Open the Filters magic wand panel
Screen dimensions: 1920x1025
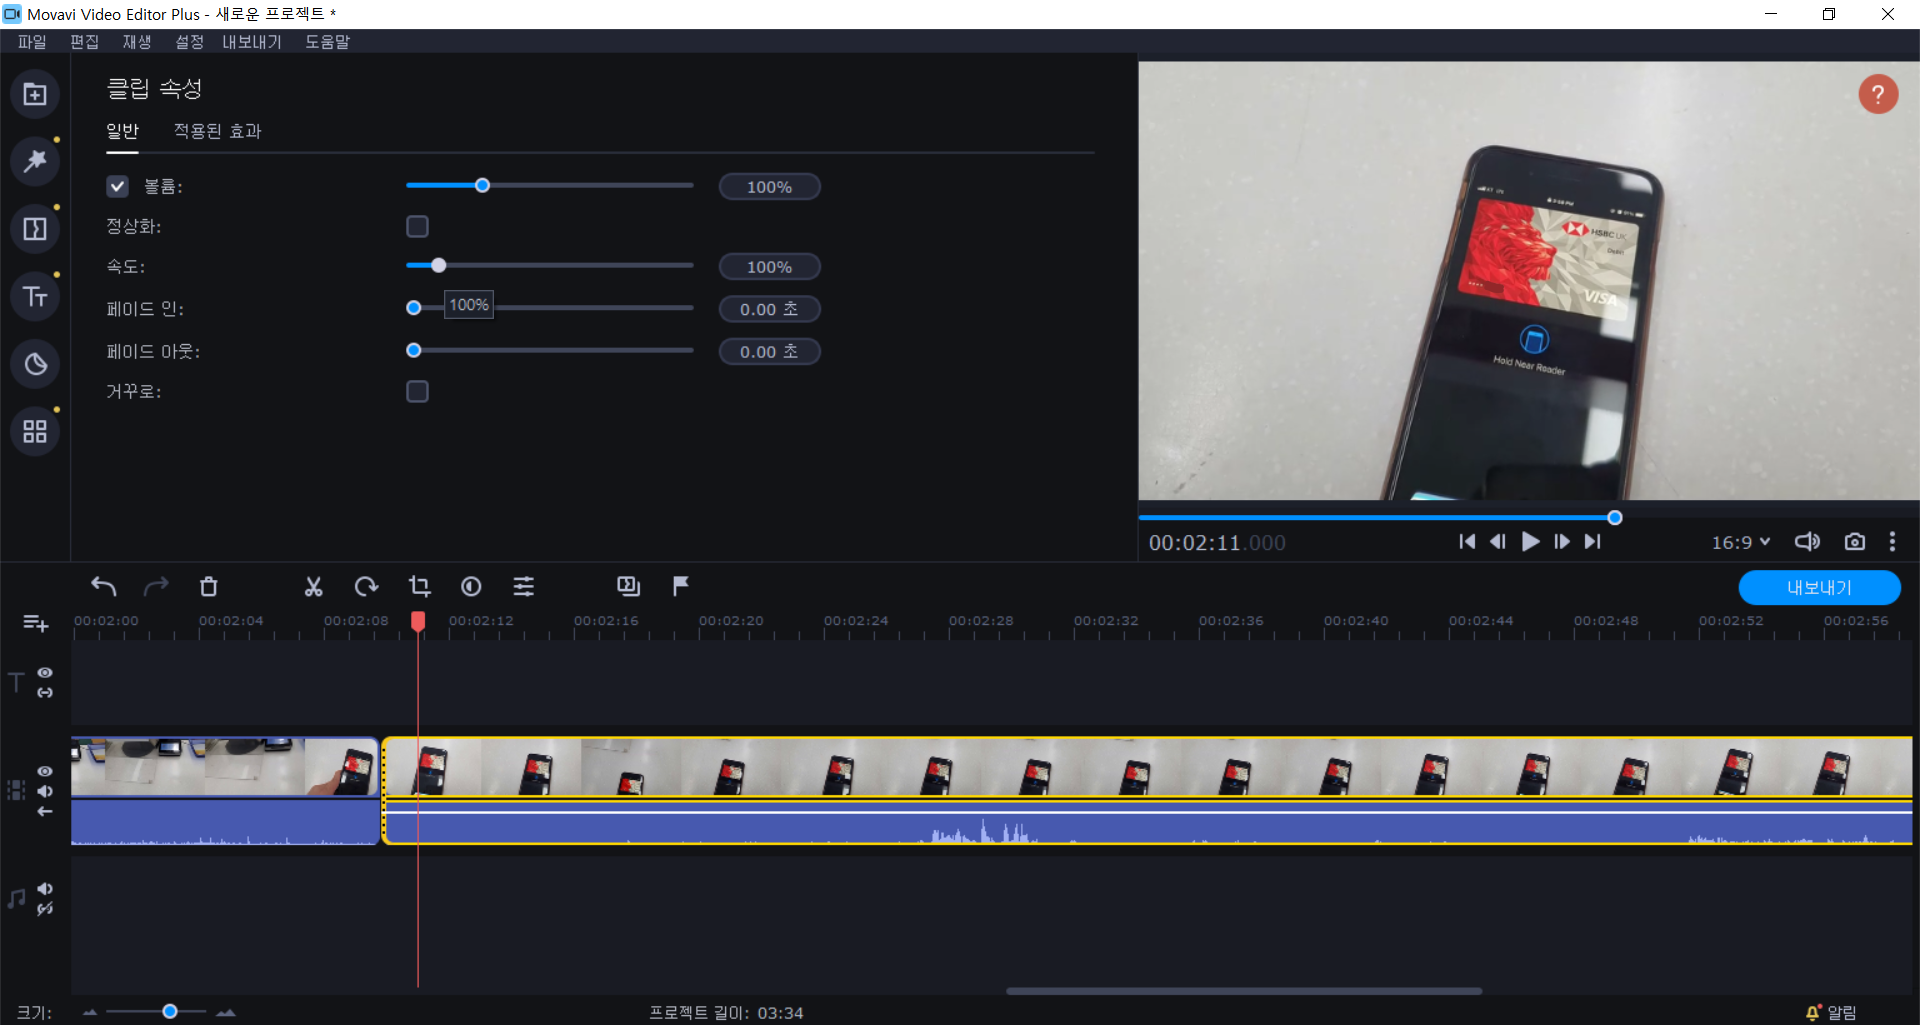click(35, 161)
